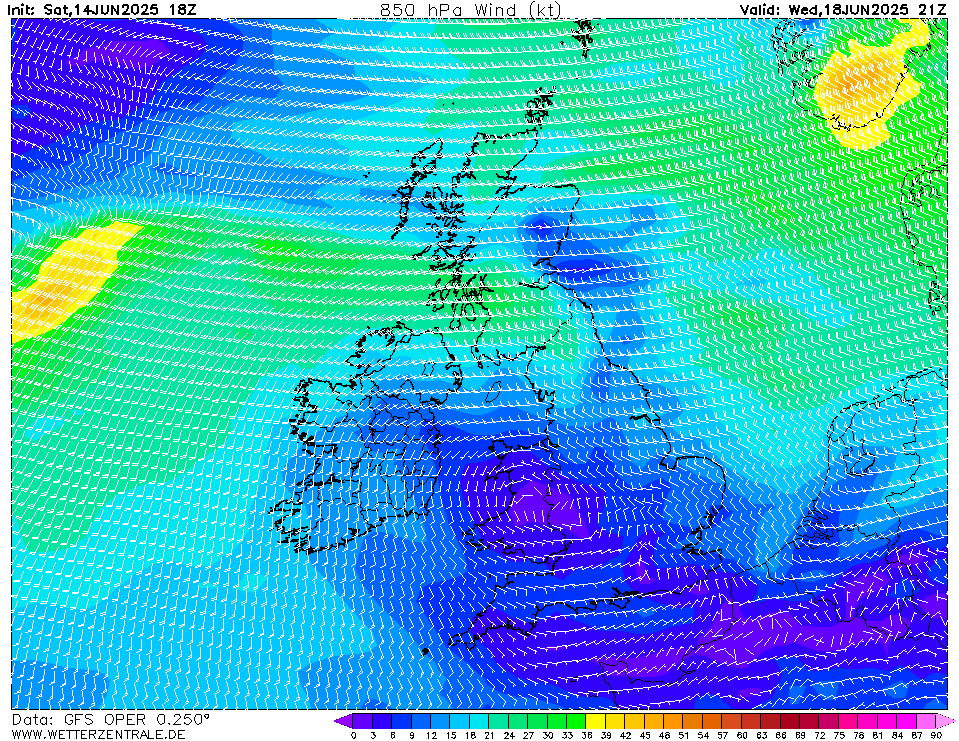Click the dark red legend swatch between 66 and 69
The image size is (959, 741).
790,721
